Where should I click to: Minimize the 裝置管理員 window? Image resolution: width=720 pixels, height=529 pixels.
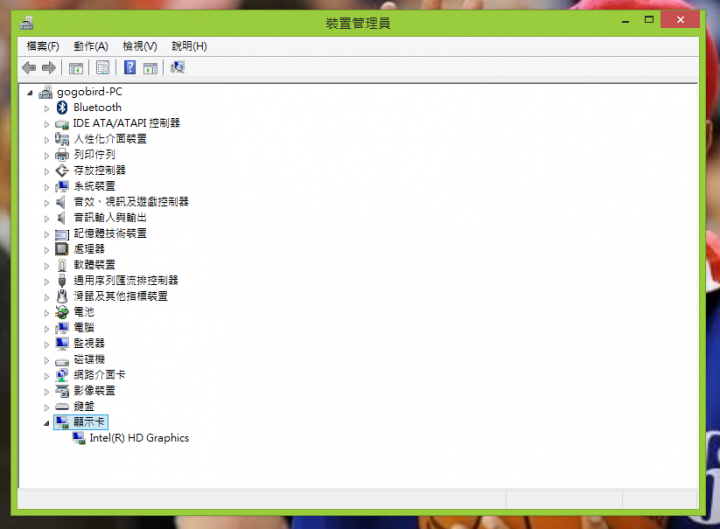(x=625, y=20)
